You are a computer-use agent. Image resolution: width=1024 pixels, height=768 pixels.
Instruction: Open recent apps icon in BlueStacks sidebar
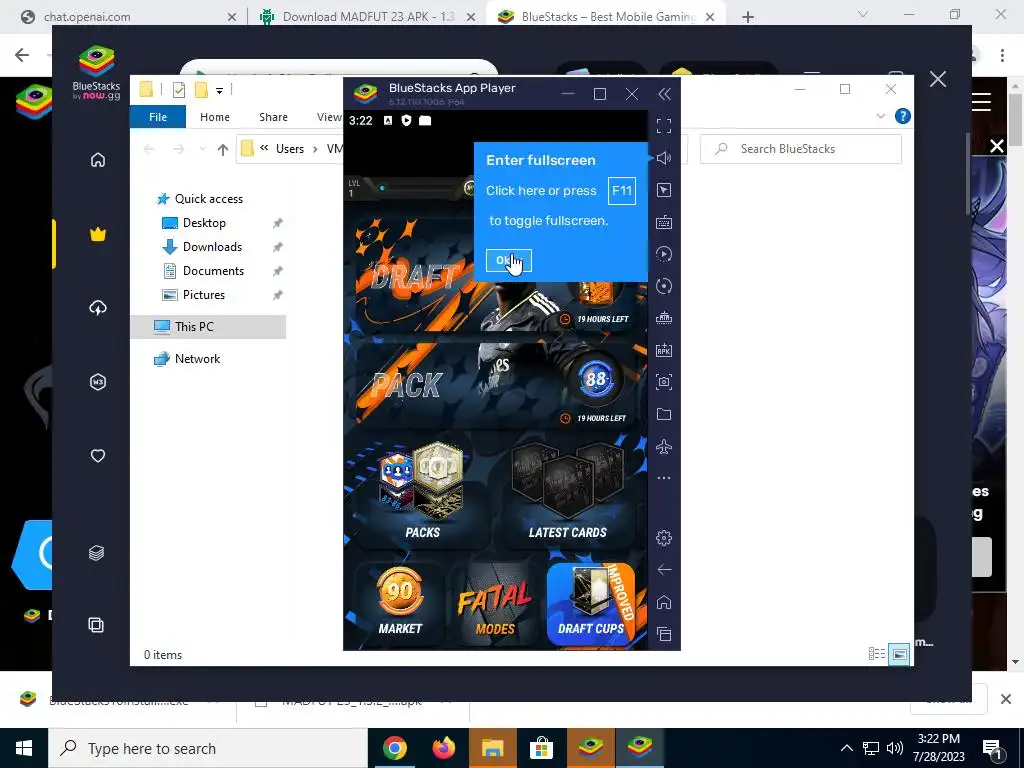click(664, 634)
